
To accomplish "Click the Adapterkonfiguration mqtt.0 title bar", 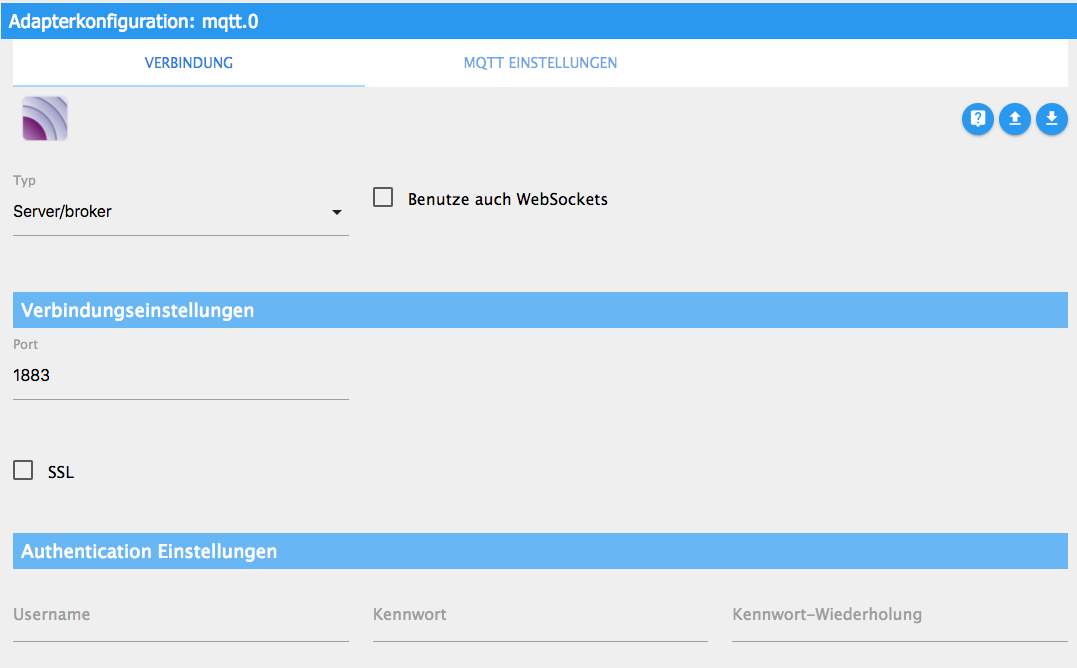I will point(538,21).
